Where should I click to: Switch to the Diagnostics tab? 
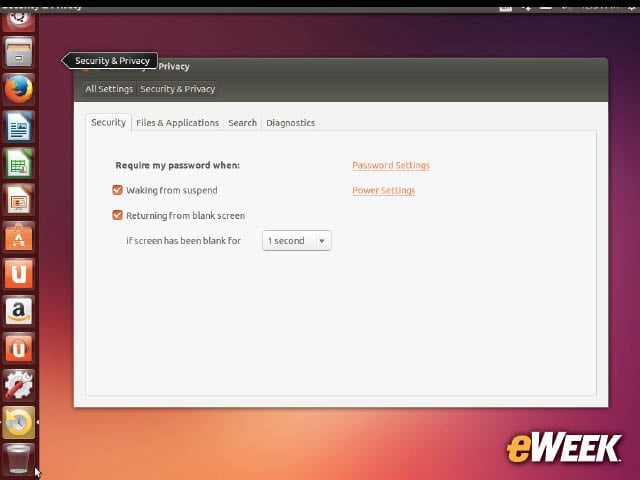[x=290, y=123]
